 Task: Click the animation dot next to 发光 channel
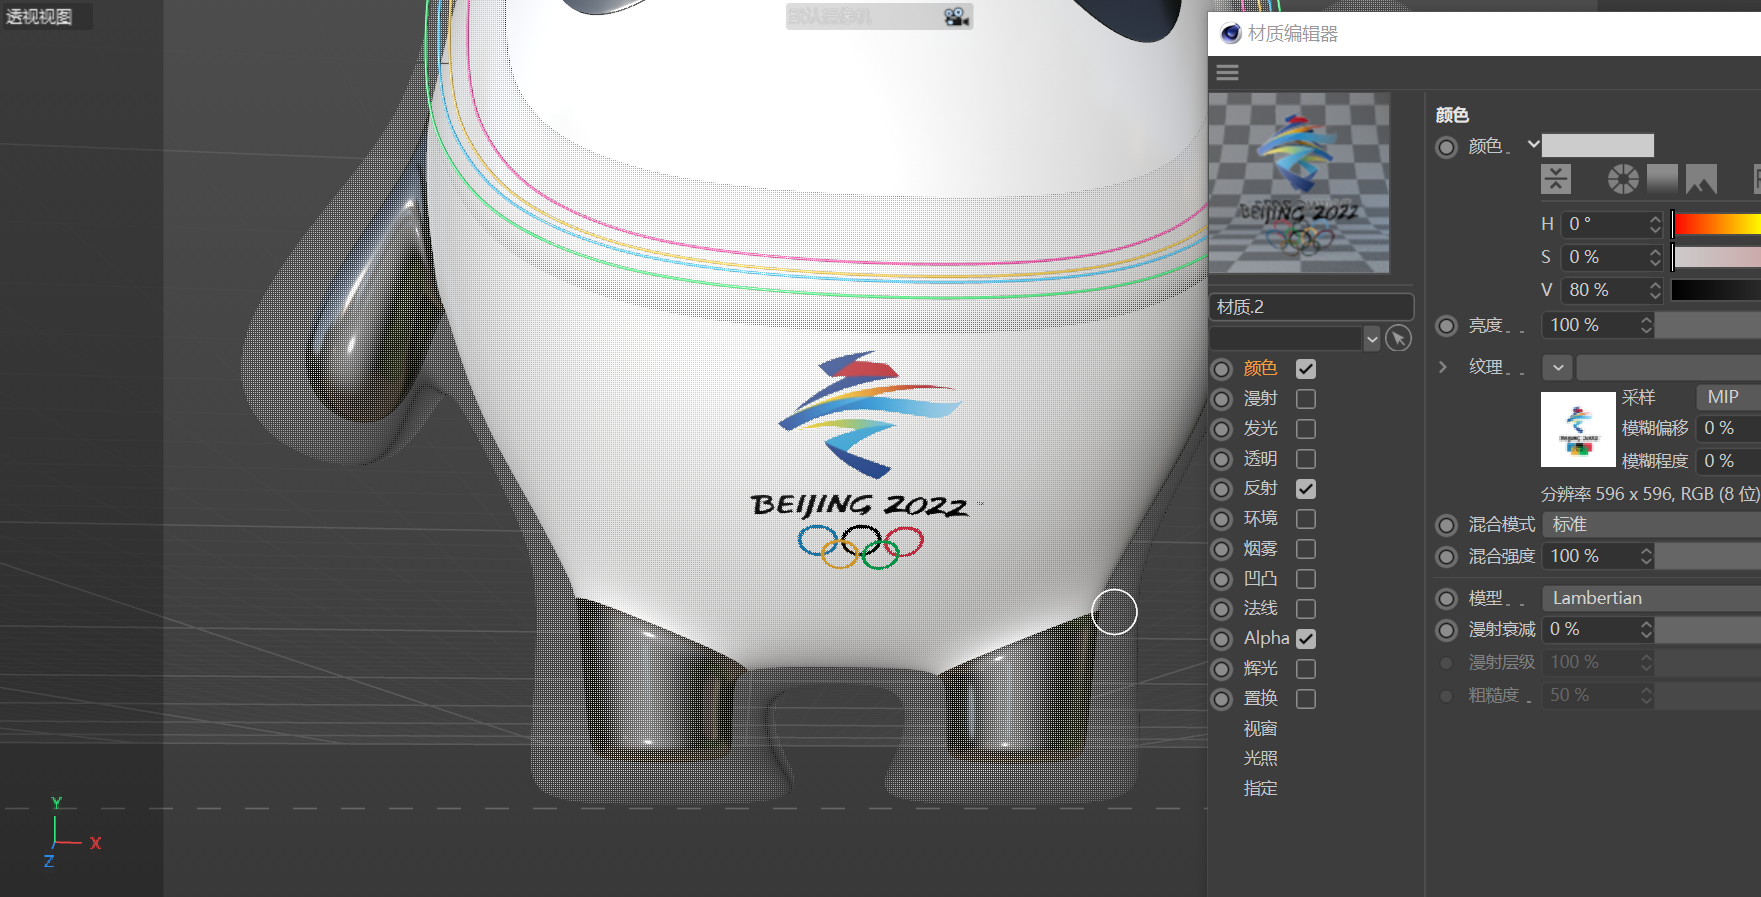point(1222,429)
